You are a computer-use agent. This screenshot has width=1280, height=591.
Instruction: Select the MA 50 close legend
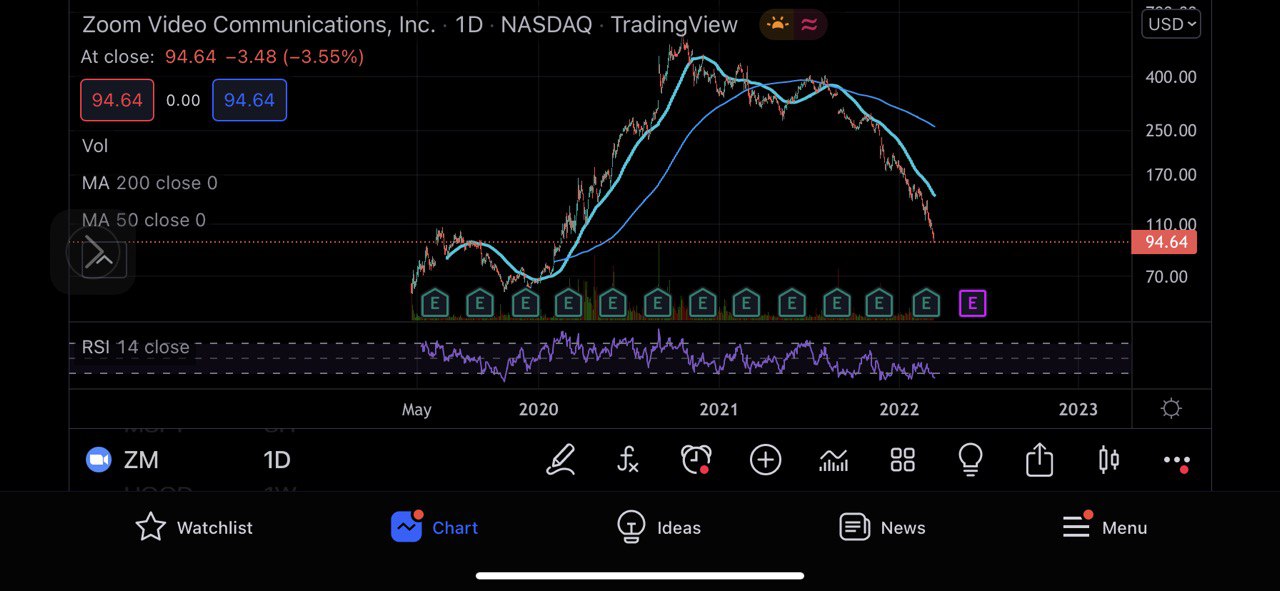[x=144, y=220]
